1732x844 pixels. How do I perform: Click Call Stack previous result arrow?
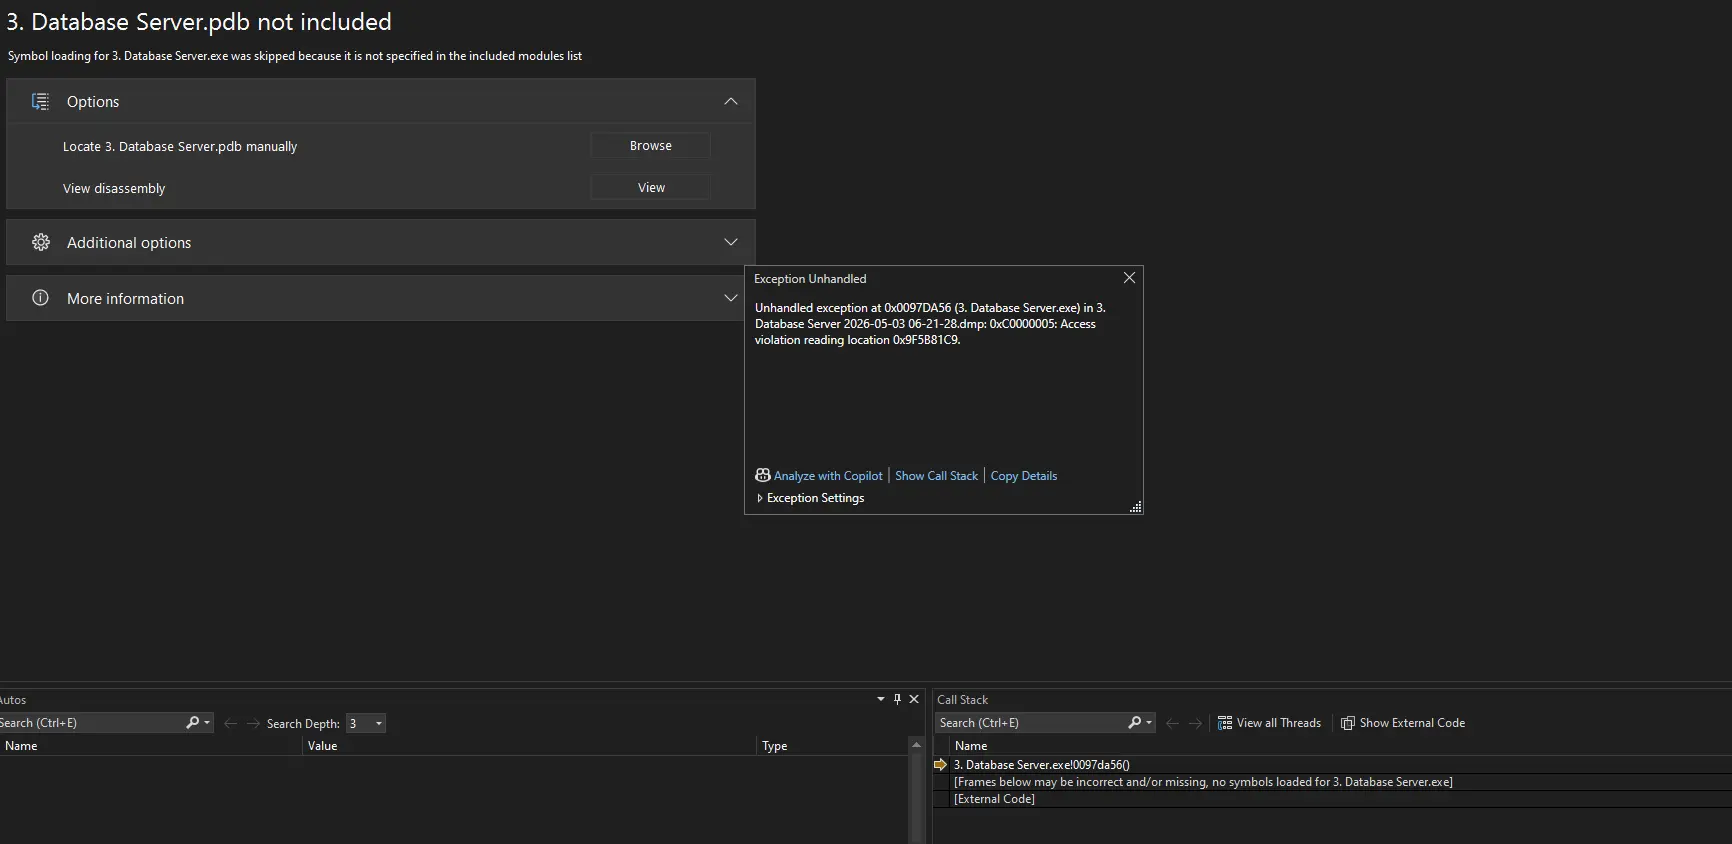tap(1172, 723)
